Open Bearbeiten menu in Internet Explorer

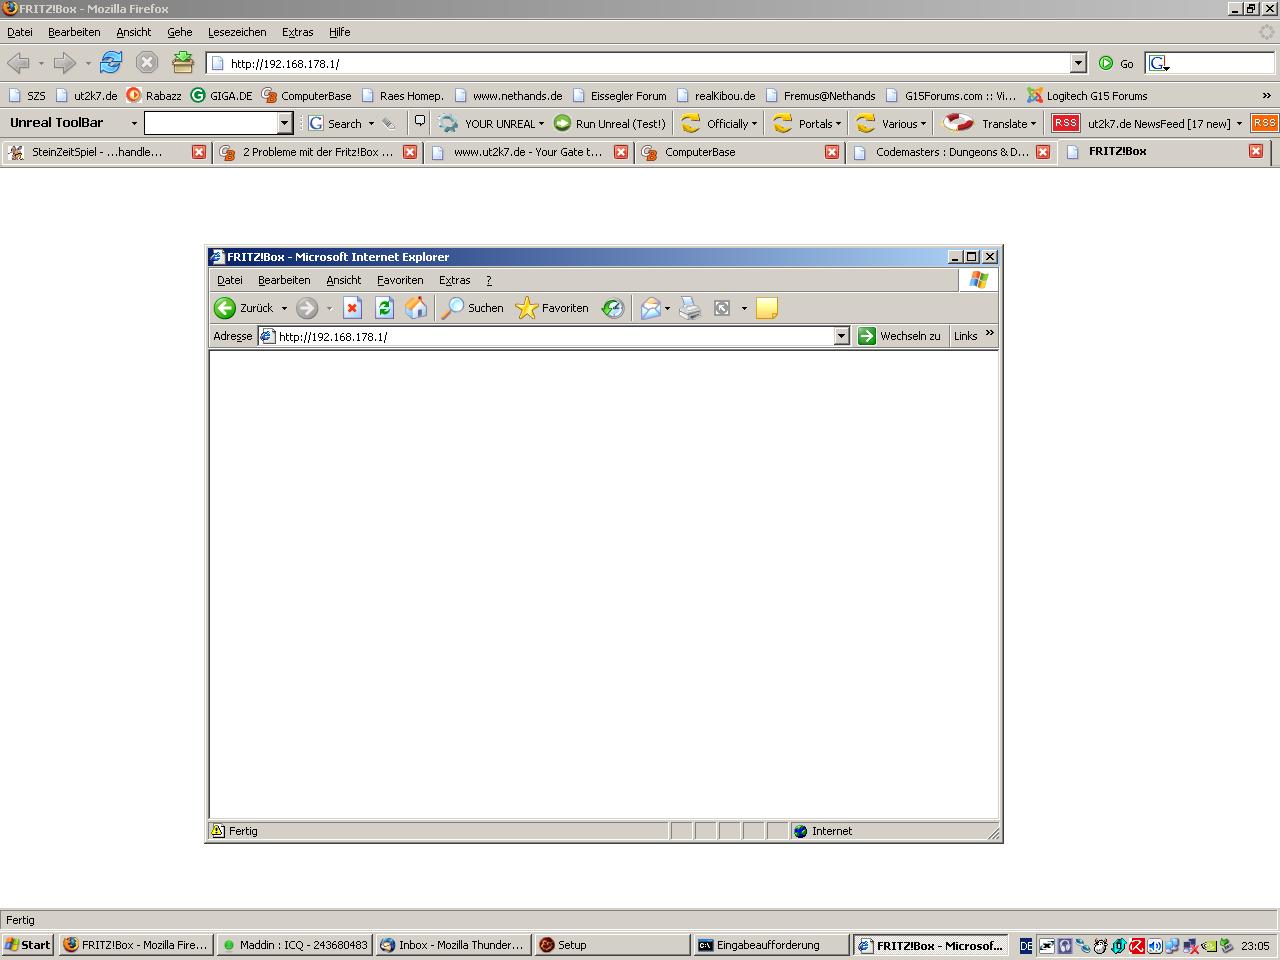[x=284, y=280]
